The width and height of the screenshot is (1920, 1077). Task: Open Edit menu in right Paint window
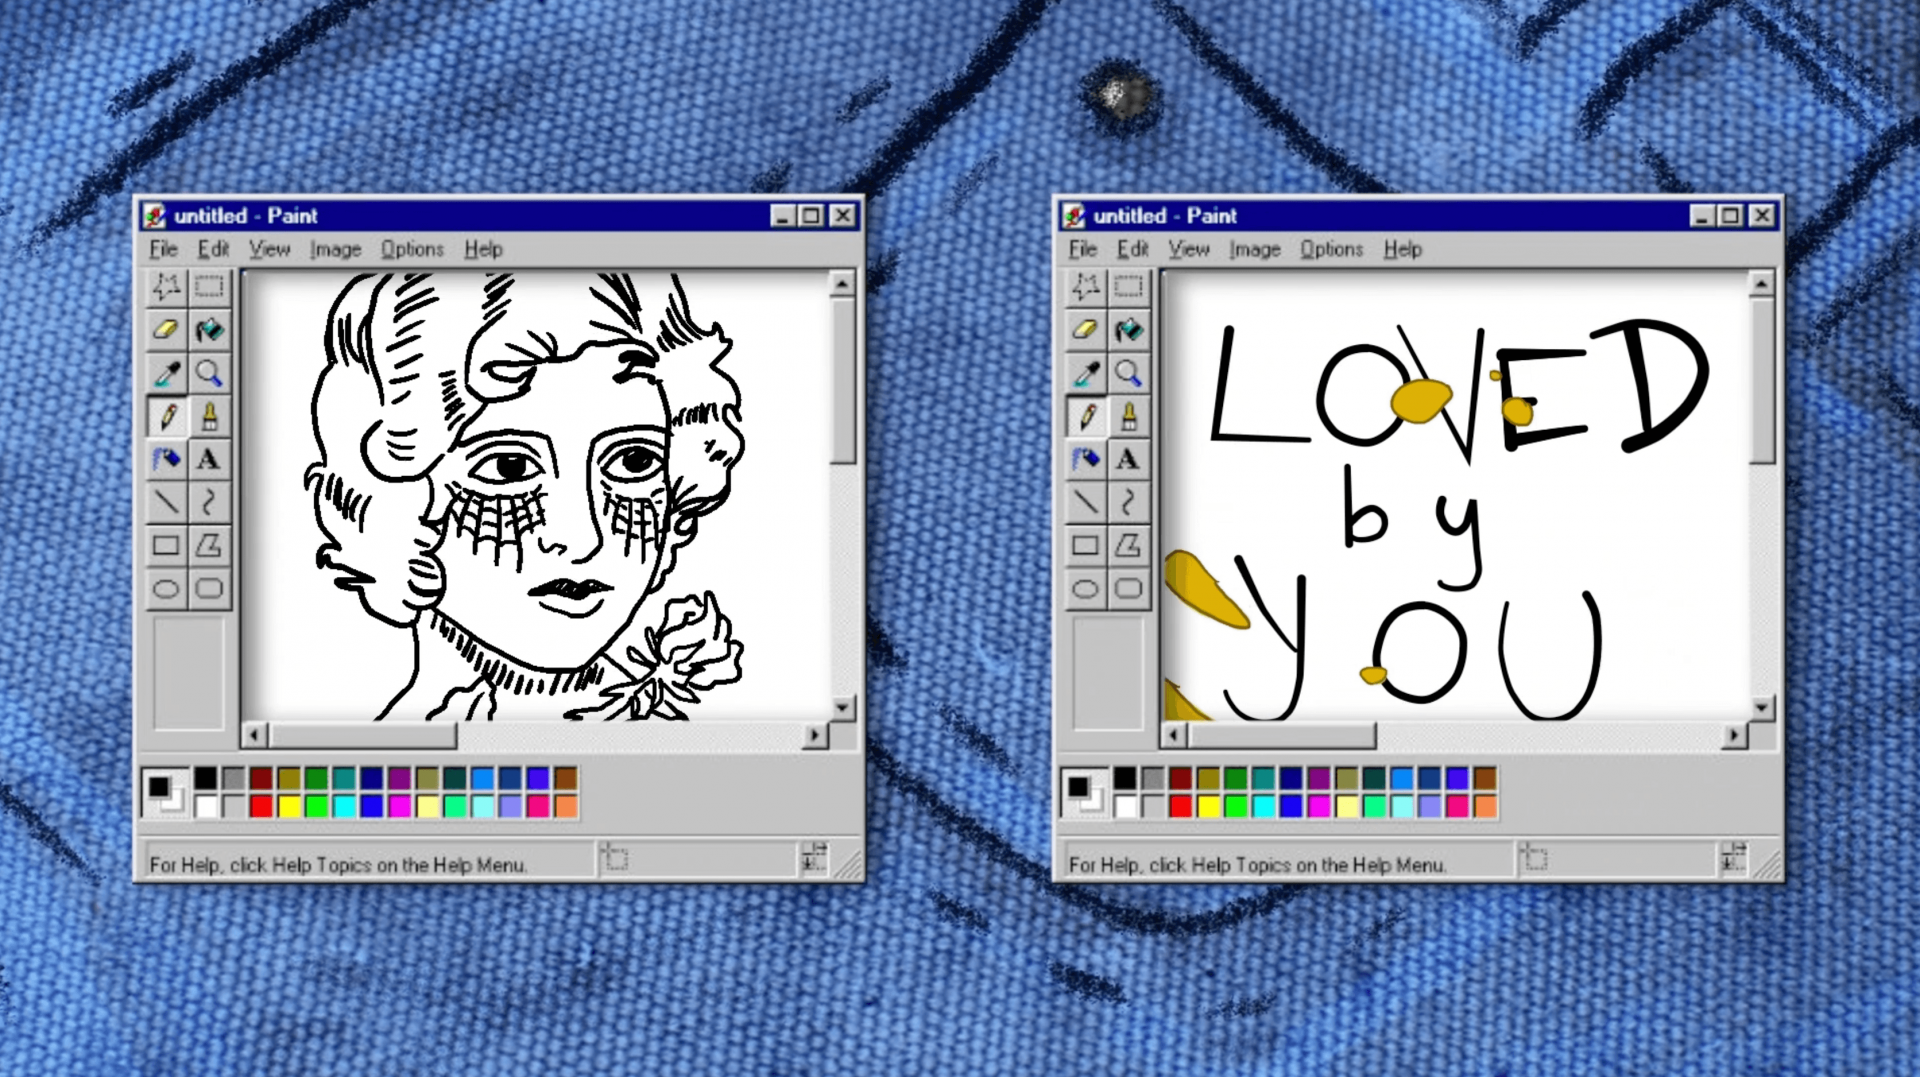[1133, 249]
